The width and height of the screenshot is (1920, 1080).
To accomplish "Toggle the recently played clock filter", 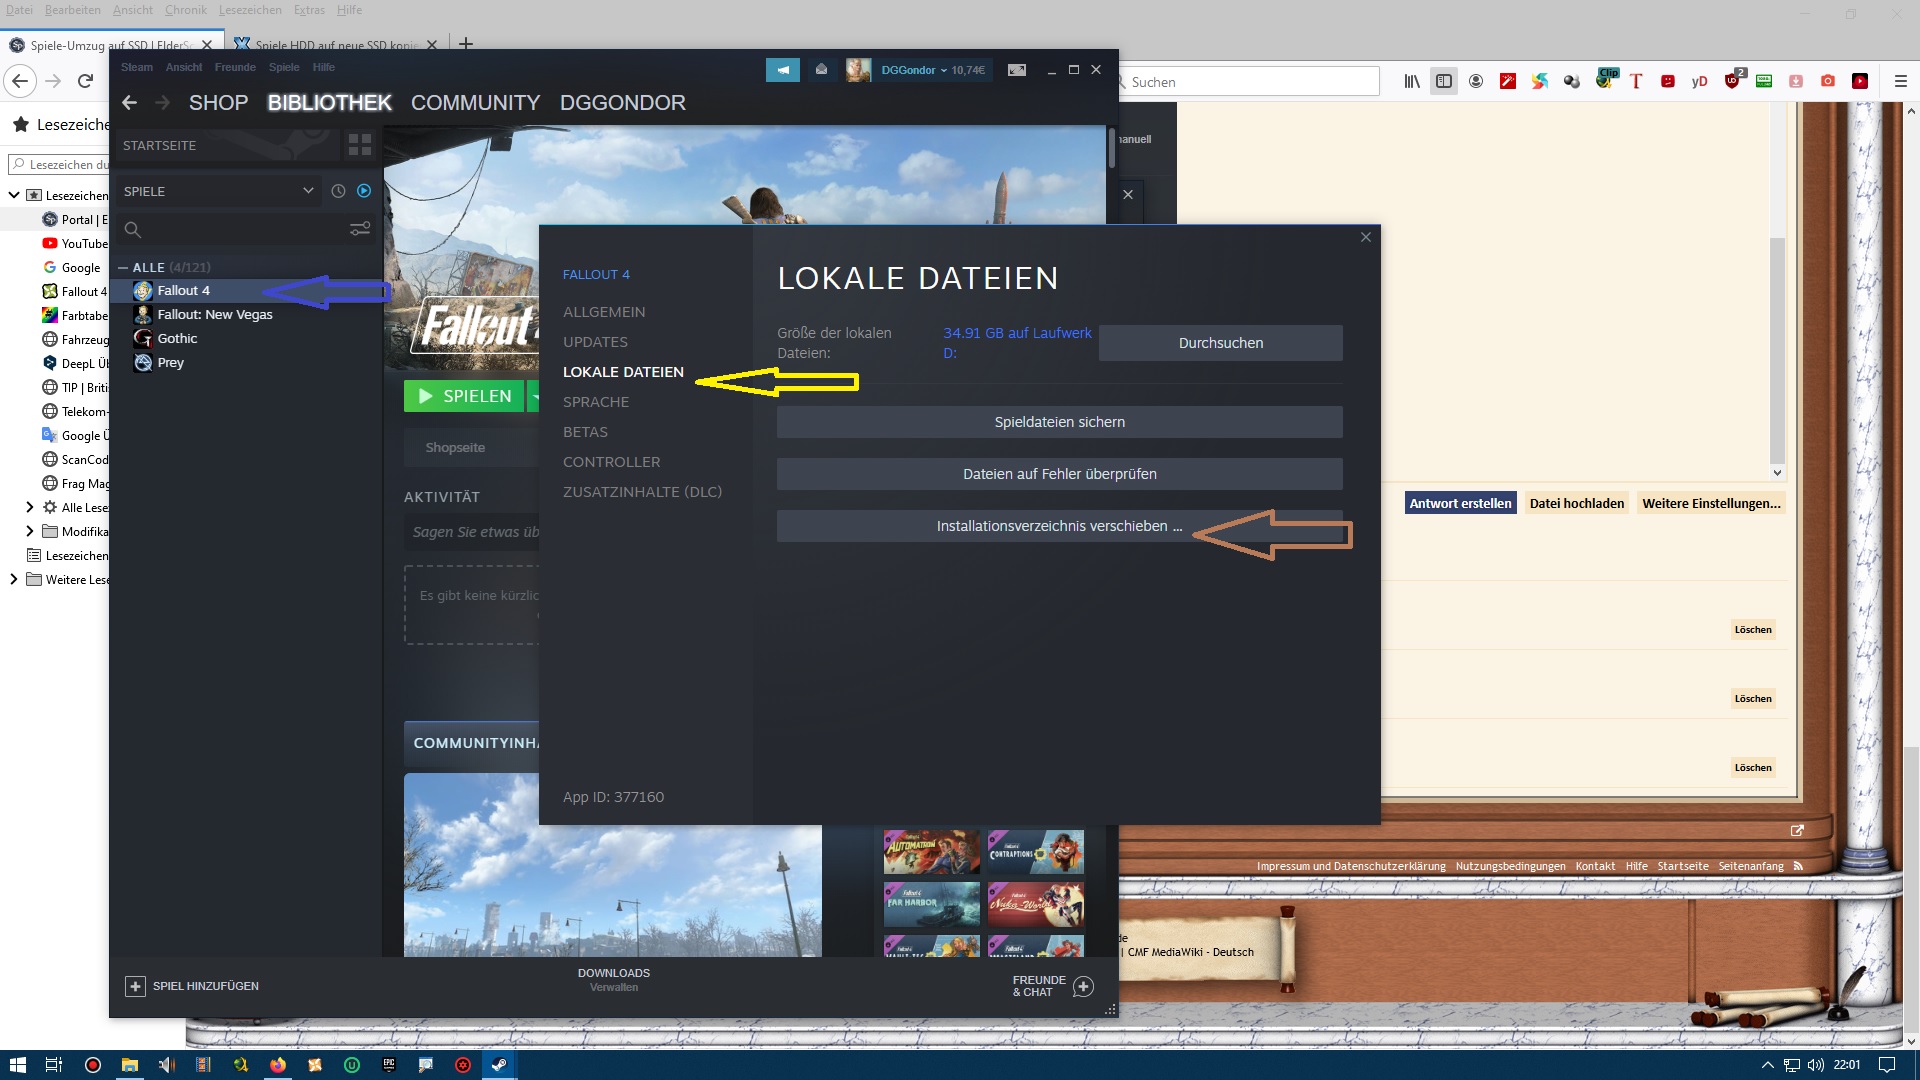I will [338, 190].
